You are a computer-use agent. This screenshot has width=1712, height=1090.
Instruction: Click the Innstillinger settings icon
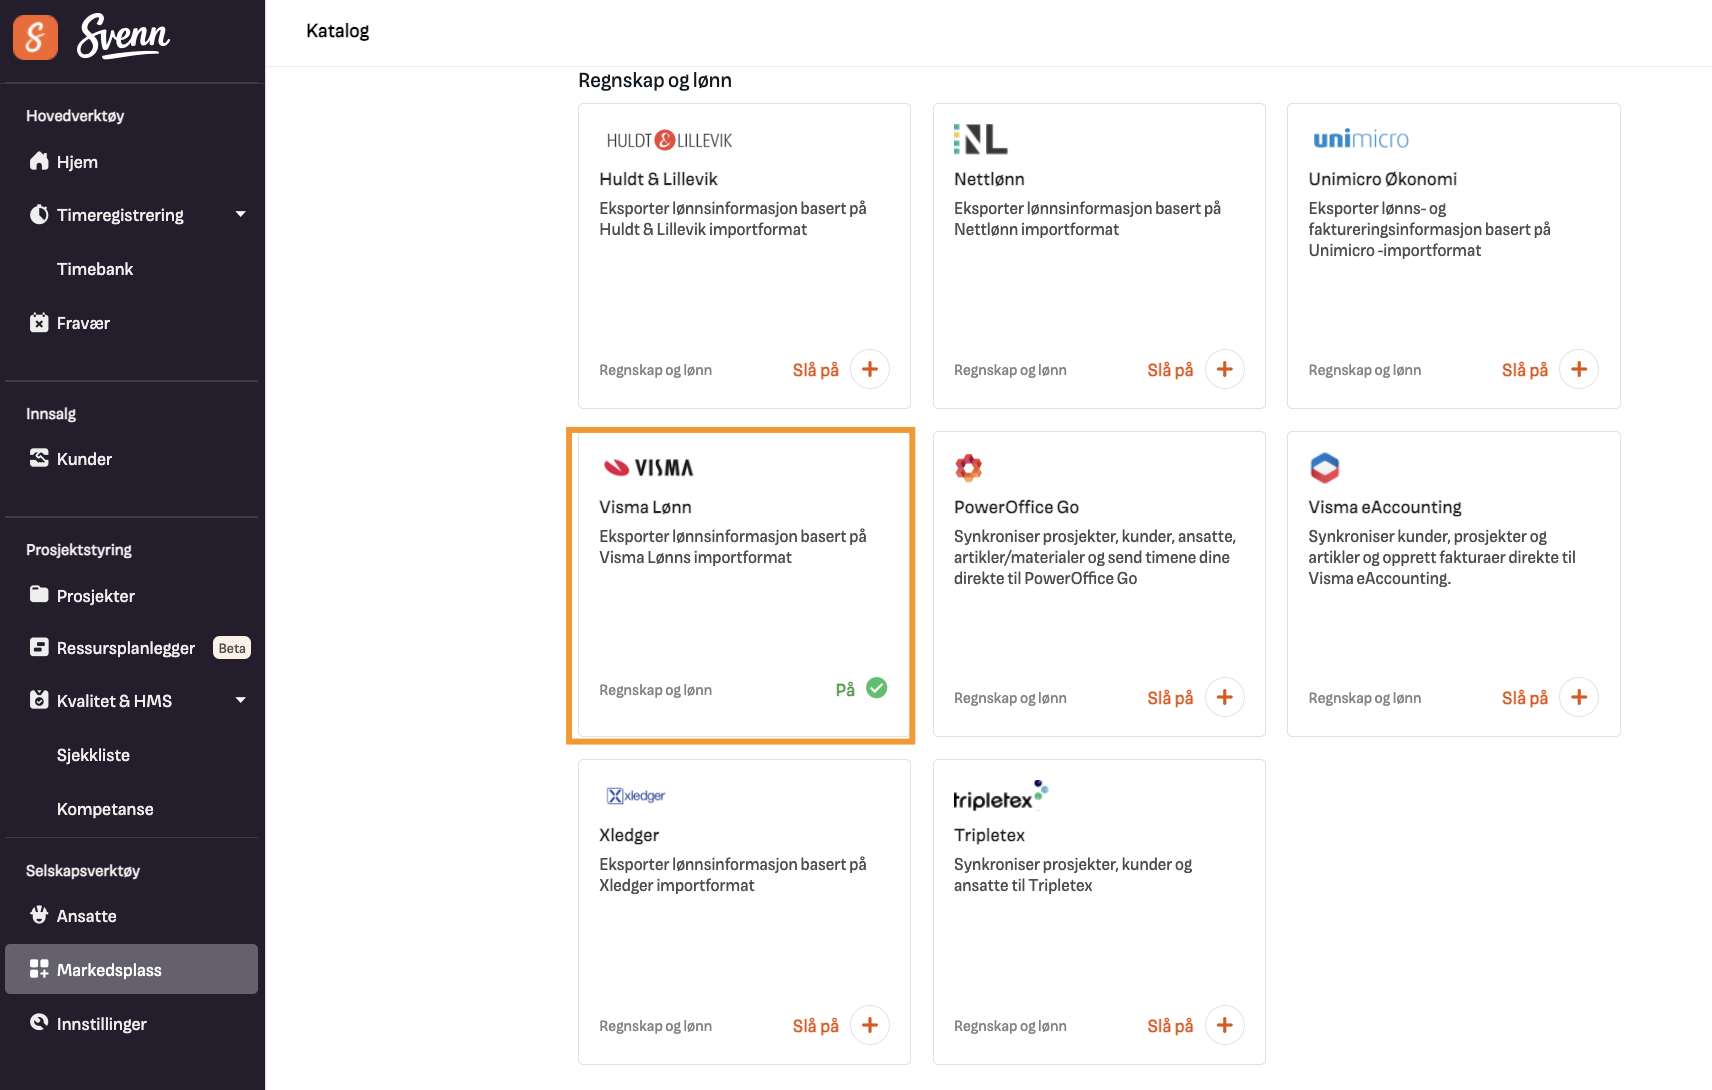coord(39,1023)
